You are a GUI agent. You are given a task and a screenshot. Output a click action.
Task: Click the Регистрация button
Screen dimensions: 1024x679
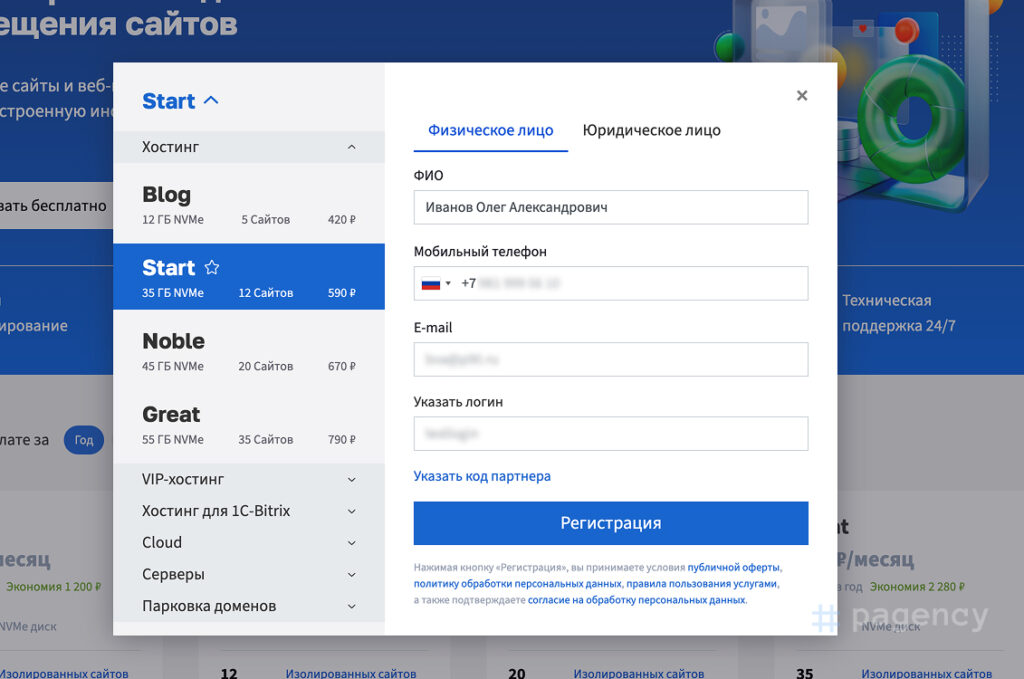(x=611, y=523)
